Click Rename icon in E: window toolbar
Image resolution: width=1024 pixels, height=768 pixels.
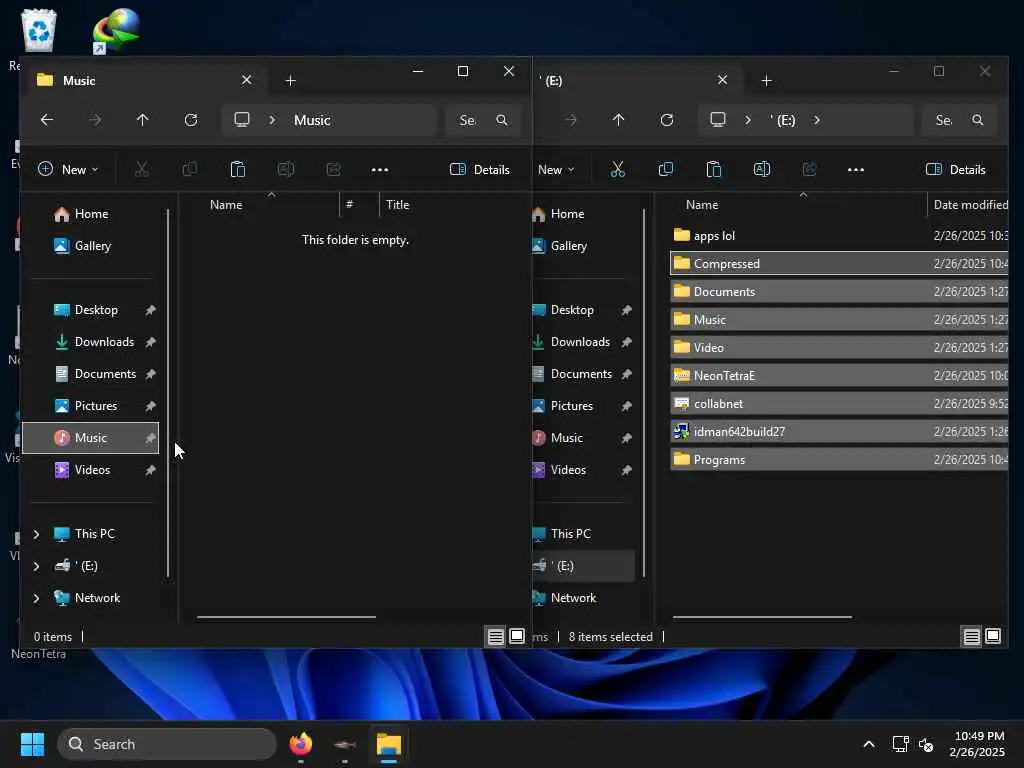(x=761, y=170)
